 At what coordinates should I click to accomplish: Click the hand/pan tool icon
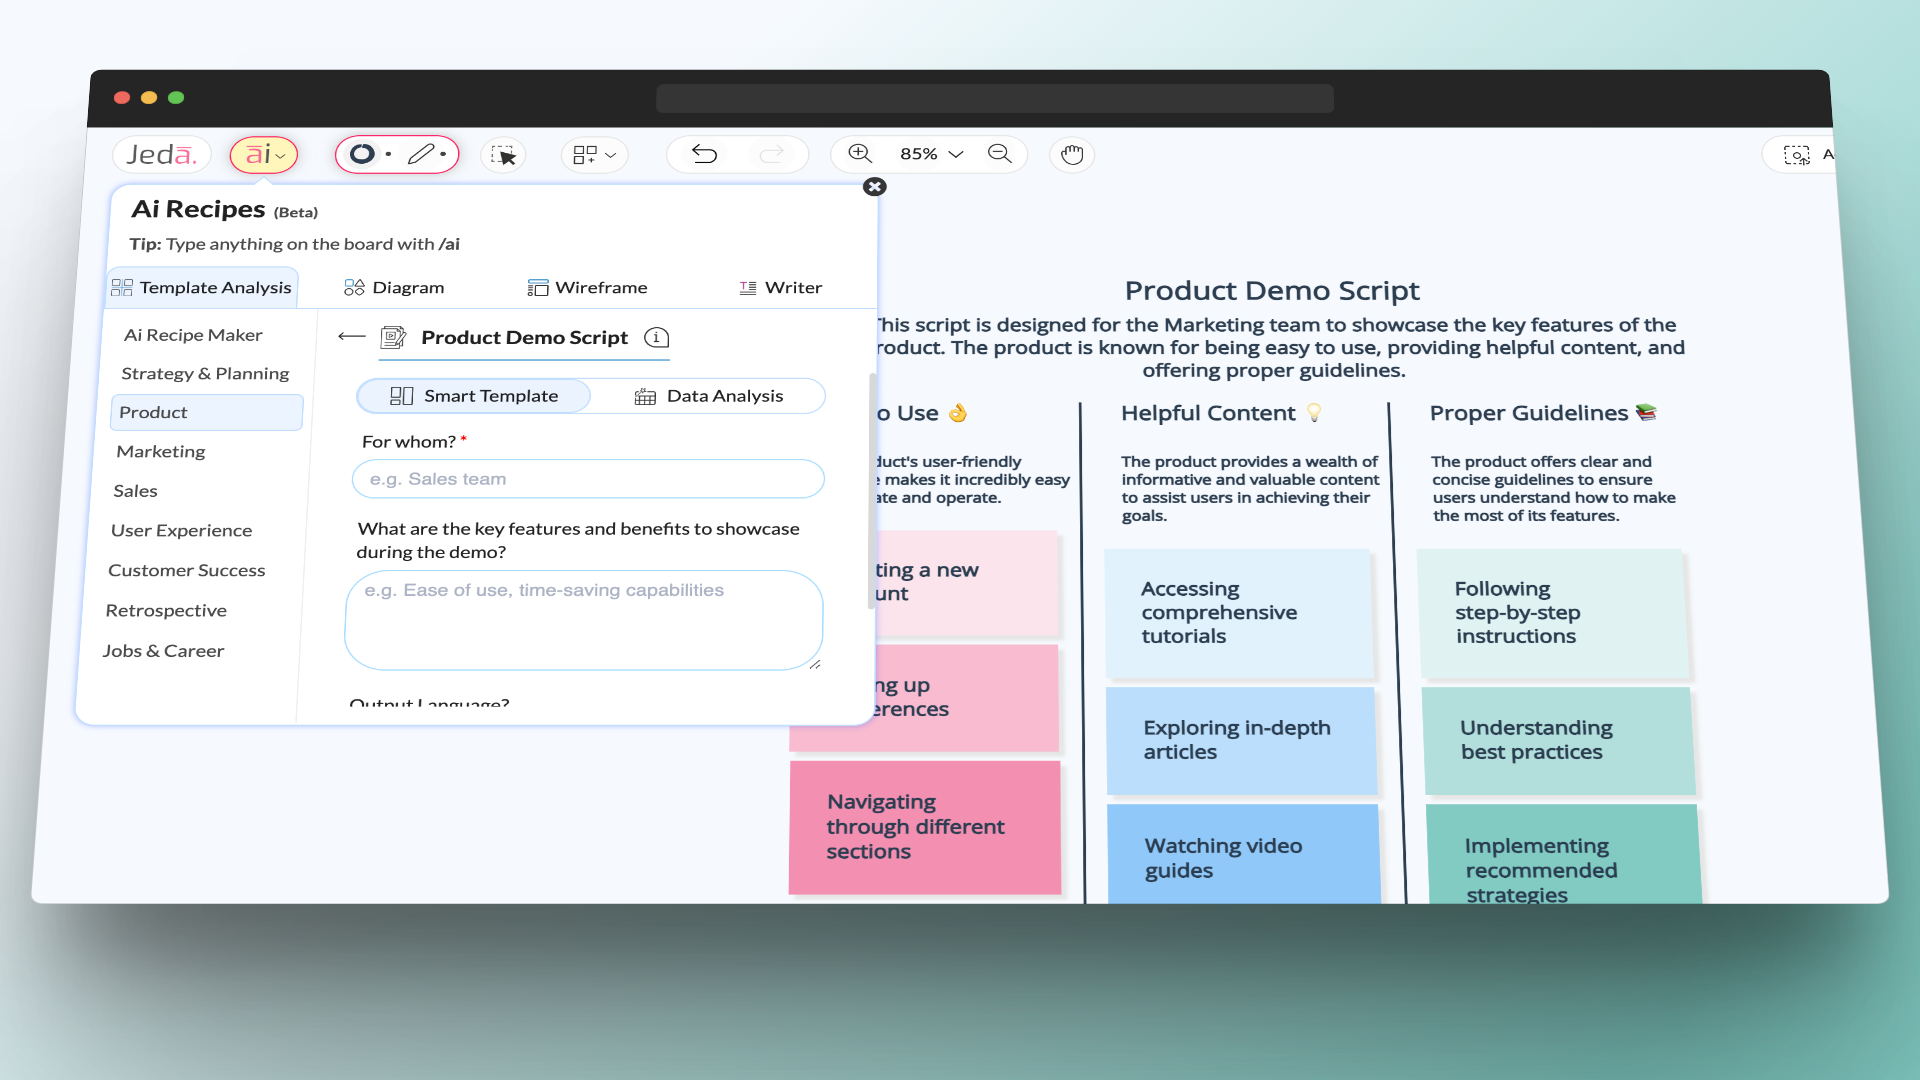(1071, 154)
